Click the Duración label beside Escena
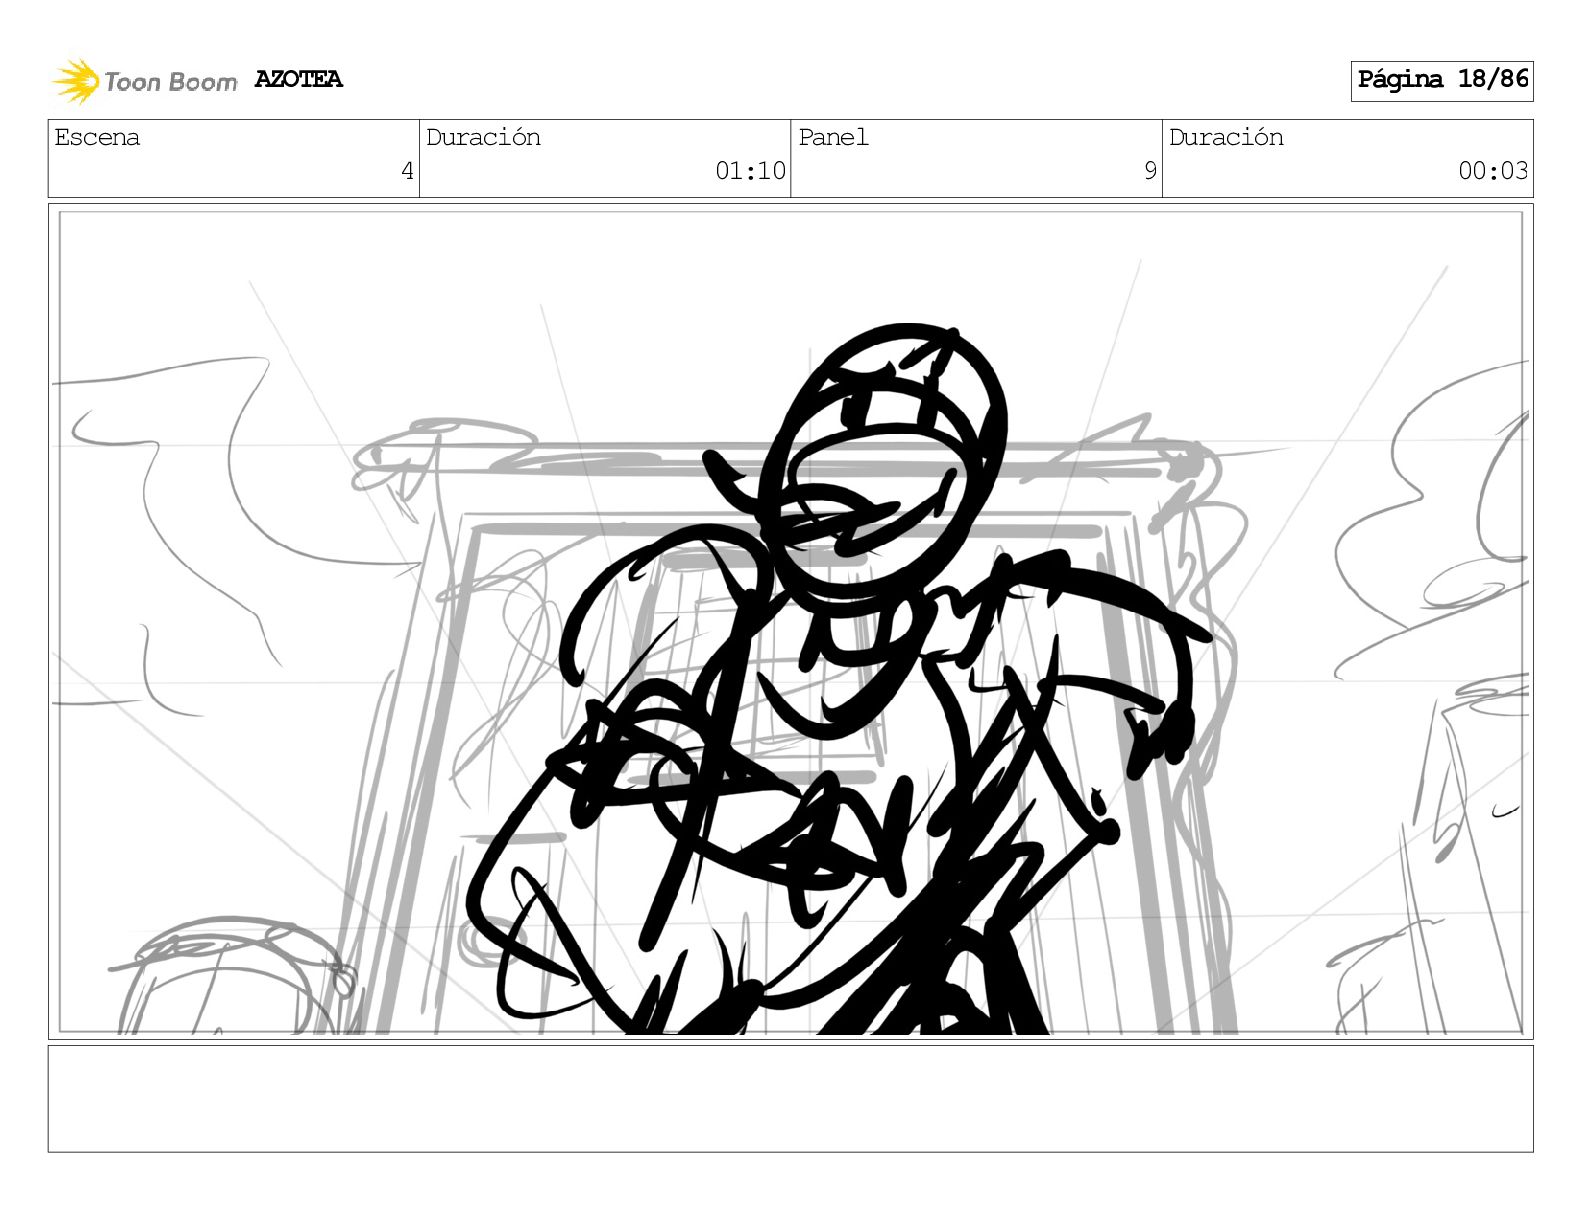Image resolution: width=1584 pixels, height=1224 pixels. click(483, 138)
